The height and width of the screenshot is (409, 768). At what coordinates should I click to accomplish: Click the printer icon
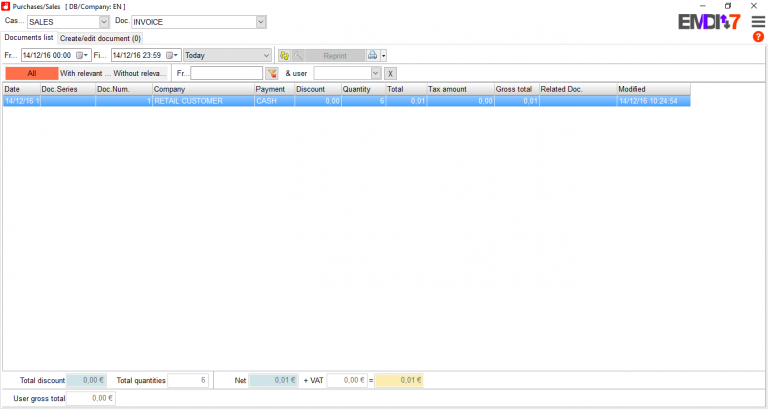tap(373, 55)
